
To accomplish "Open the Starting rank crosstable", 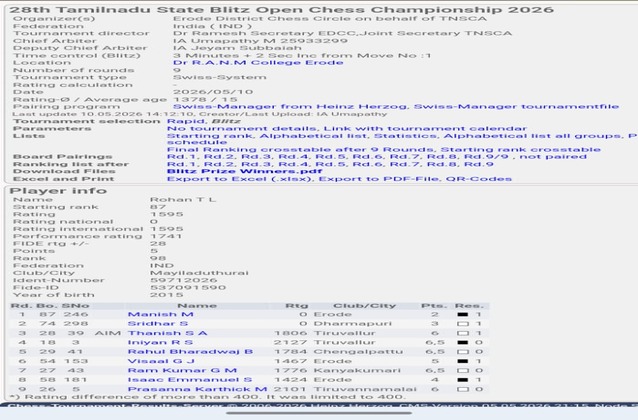I will (x=520, y=150).
